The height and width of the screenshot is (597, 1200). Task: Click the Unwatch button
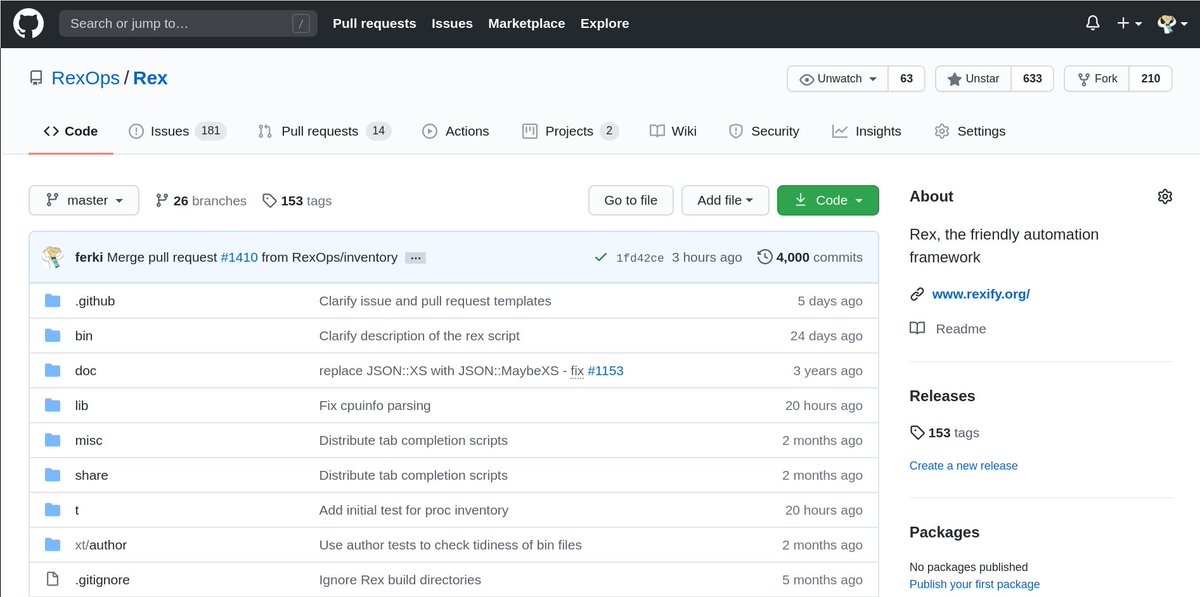point(839,79)
